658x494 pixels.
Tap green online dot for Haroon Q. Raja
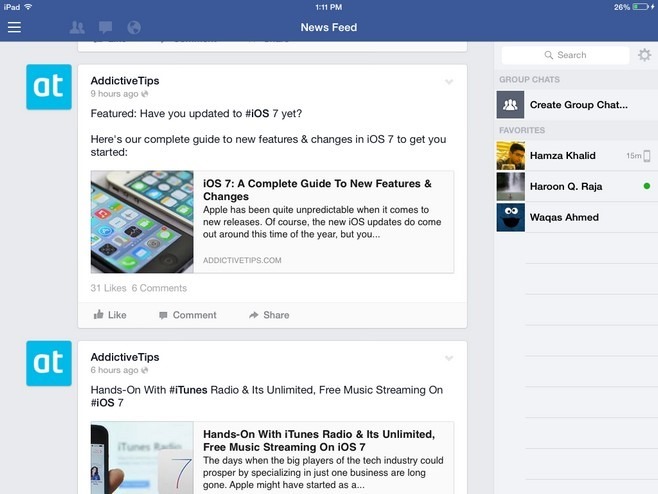pyautogui.click(x=647, y=186)
